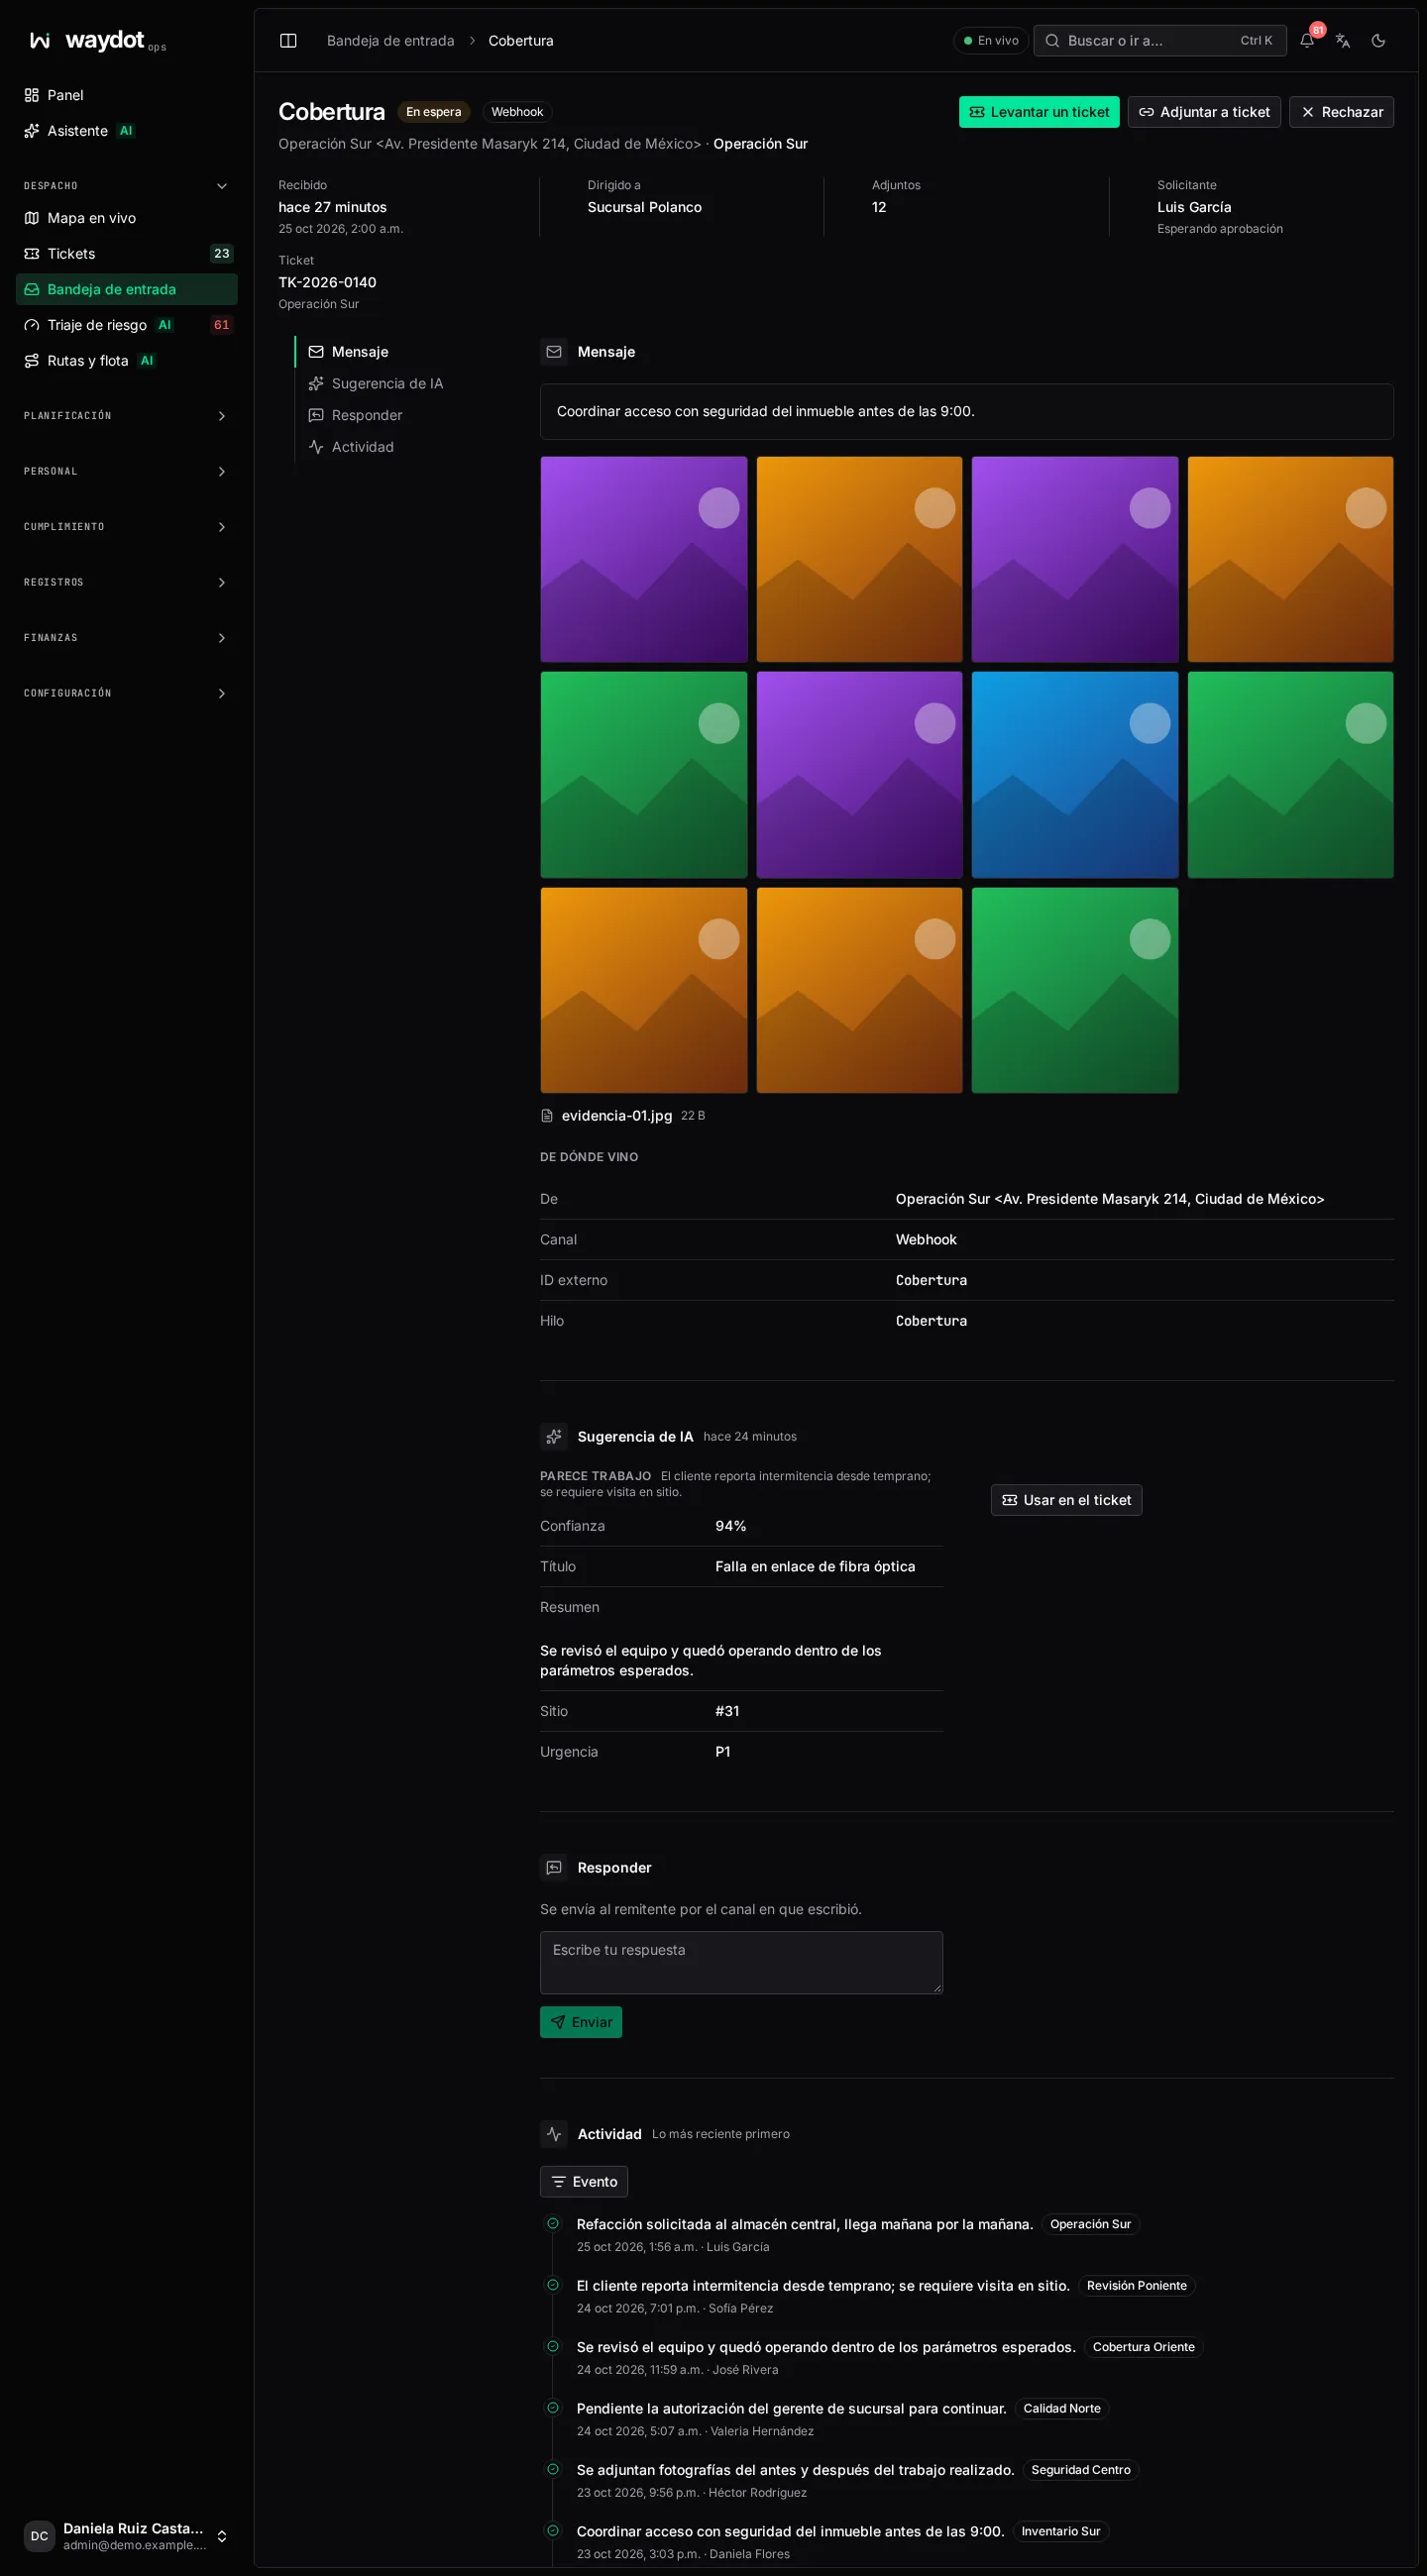1427x2576 pixels.
Task: Expand the Registros section
Action: click(127, 583)
